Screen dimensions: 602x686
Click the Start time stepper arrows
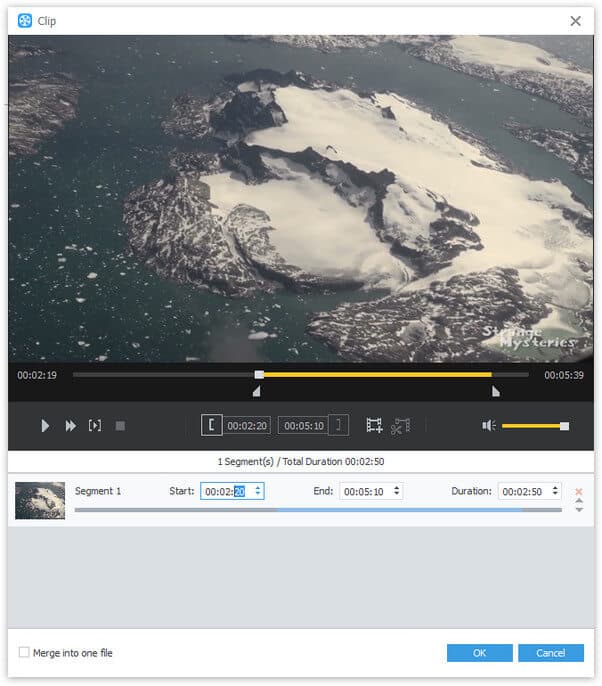point(258,491)
